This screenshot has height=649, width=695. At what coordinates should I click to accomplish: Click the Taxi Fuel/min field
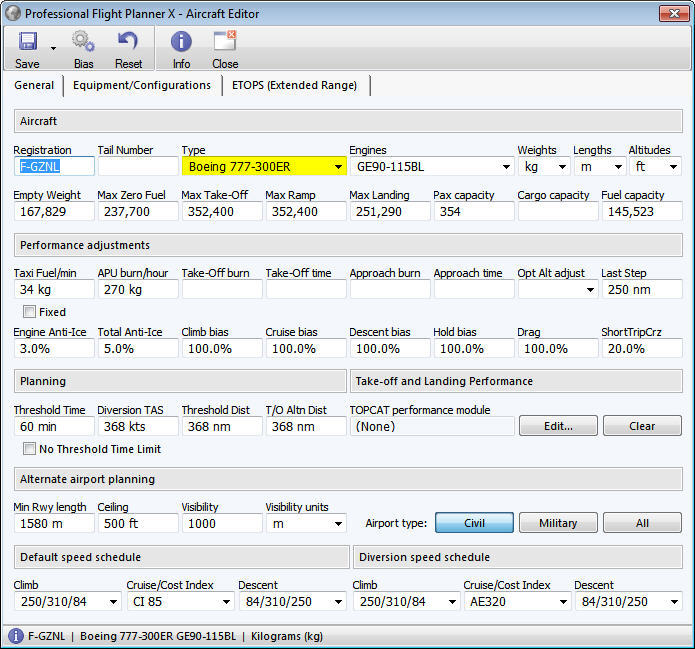click(x=54, y=289)
